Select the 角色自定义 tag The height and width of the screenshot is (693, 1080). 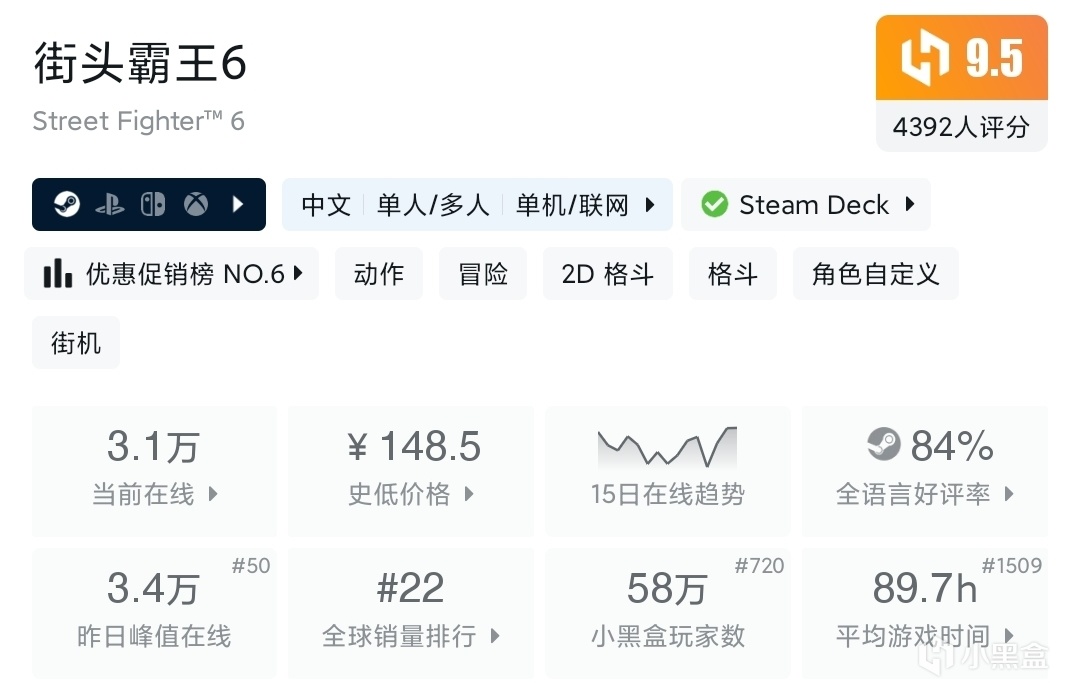coord(875,274)
